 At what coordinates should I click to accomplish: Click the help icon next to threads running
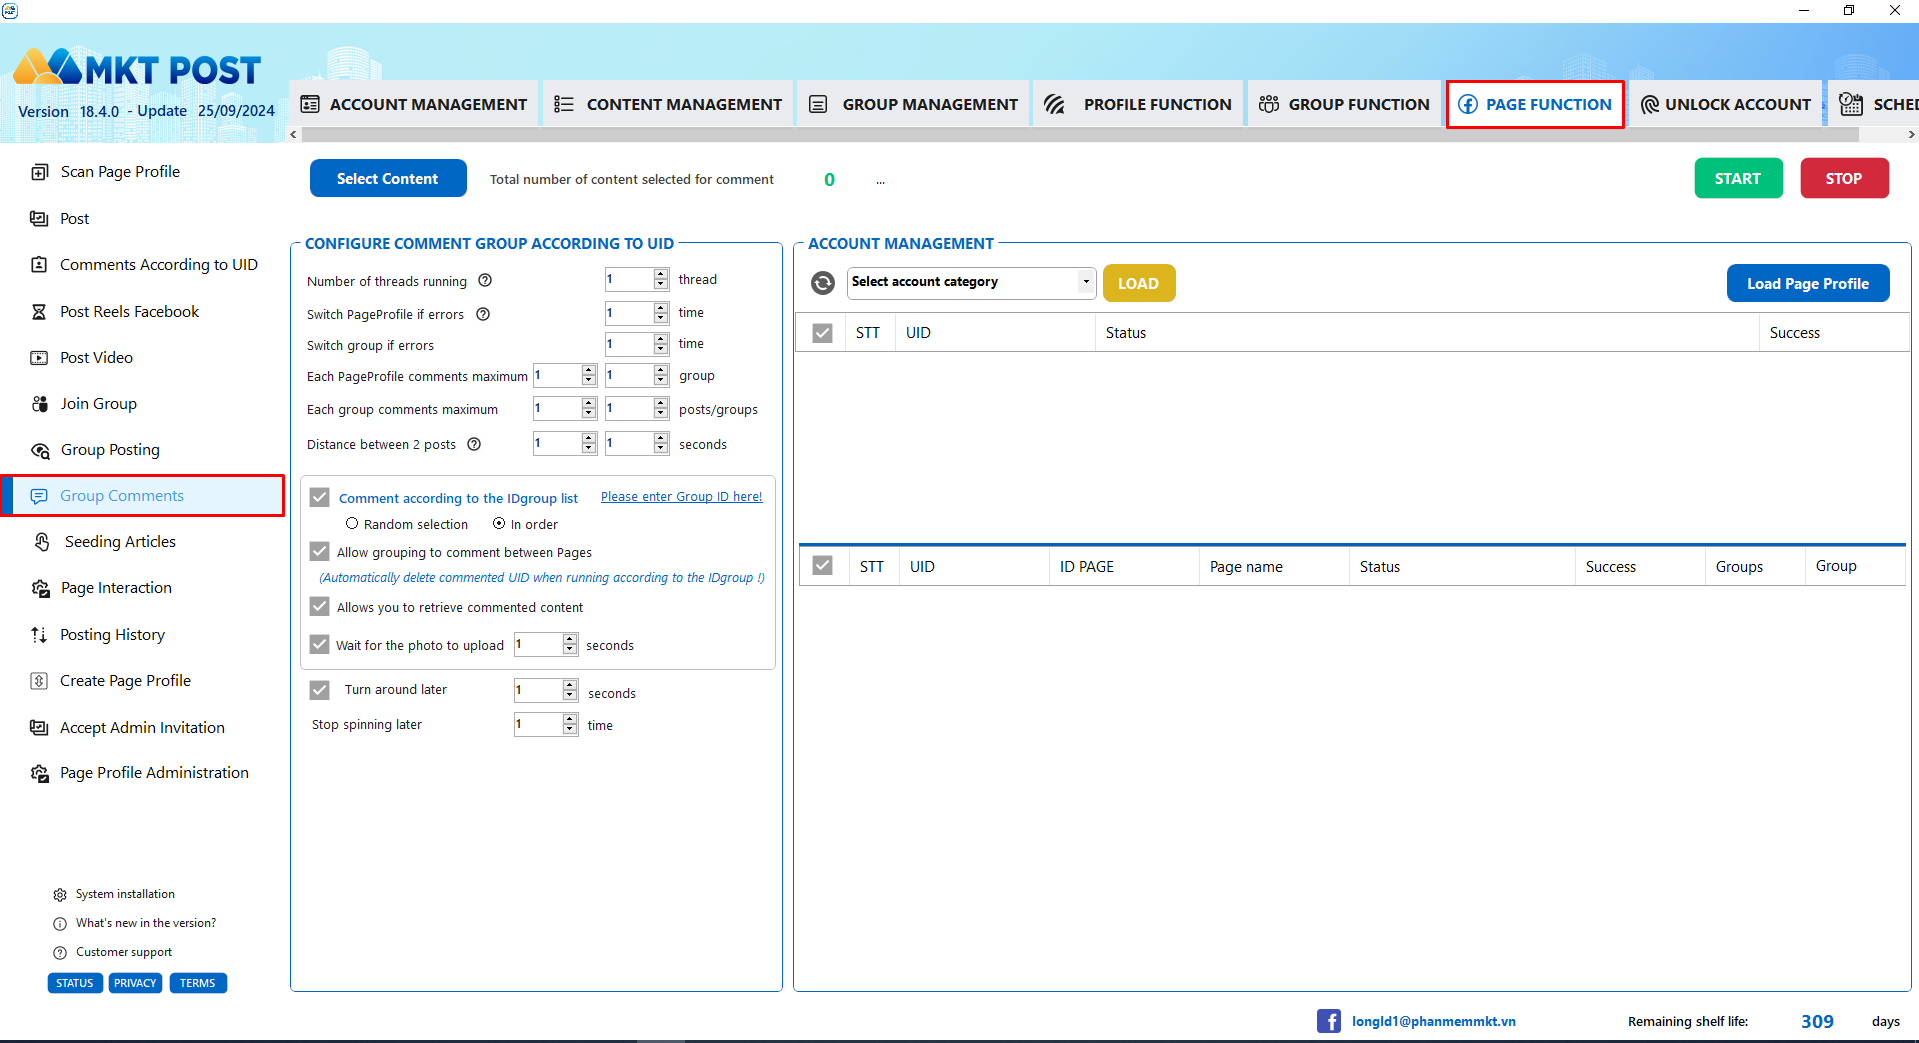485,281
